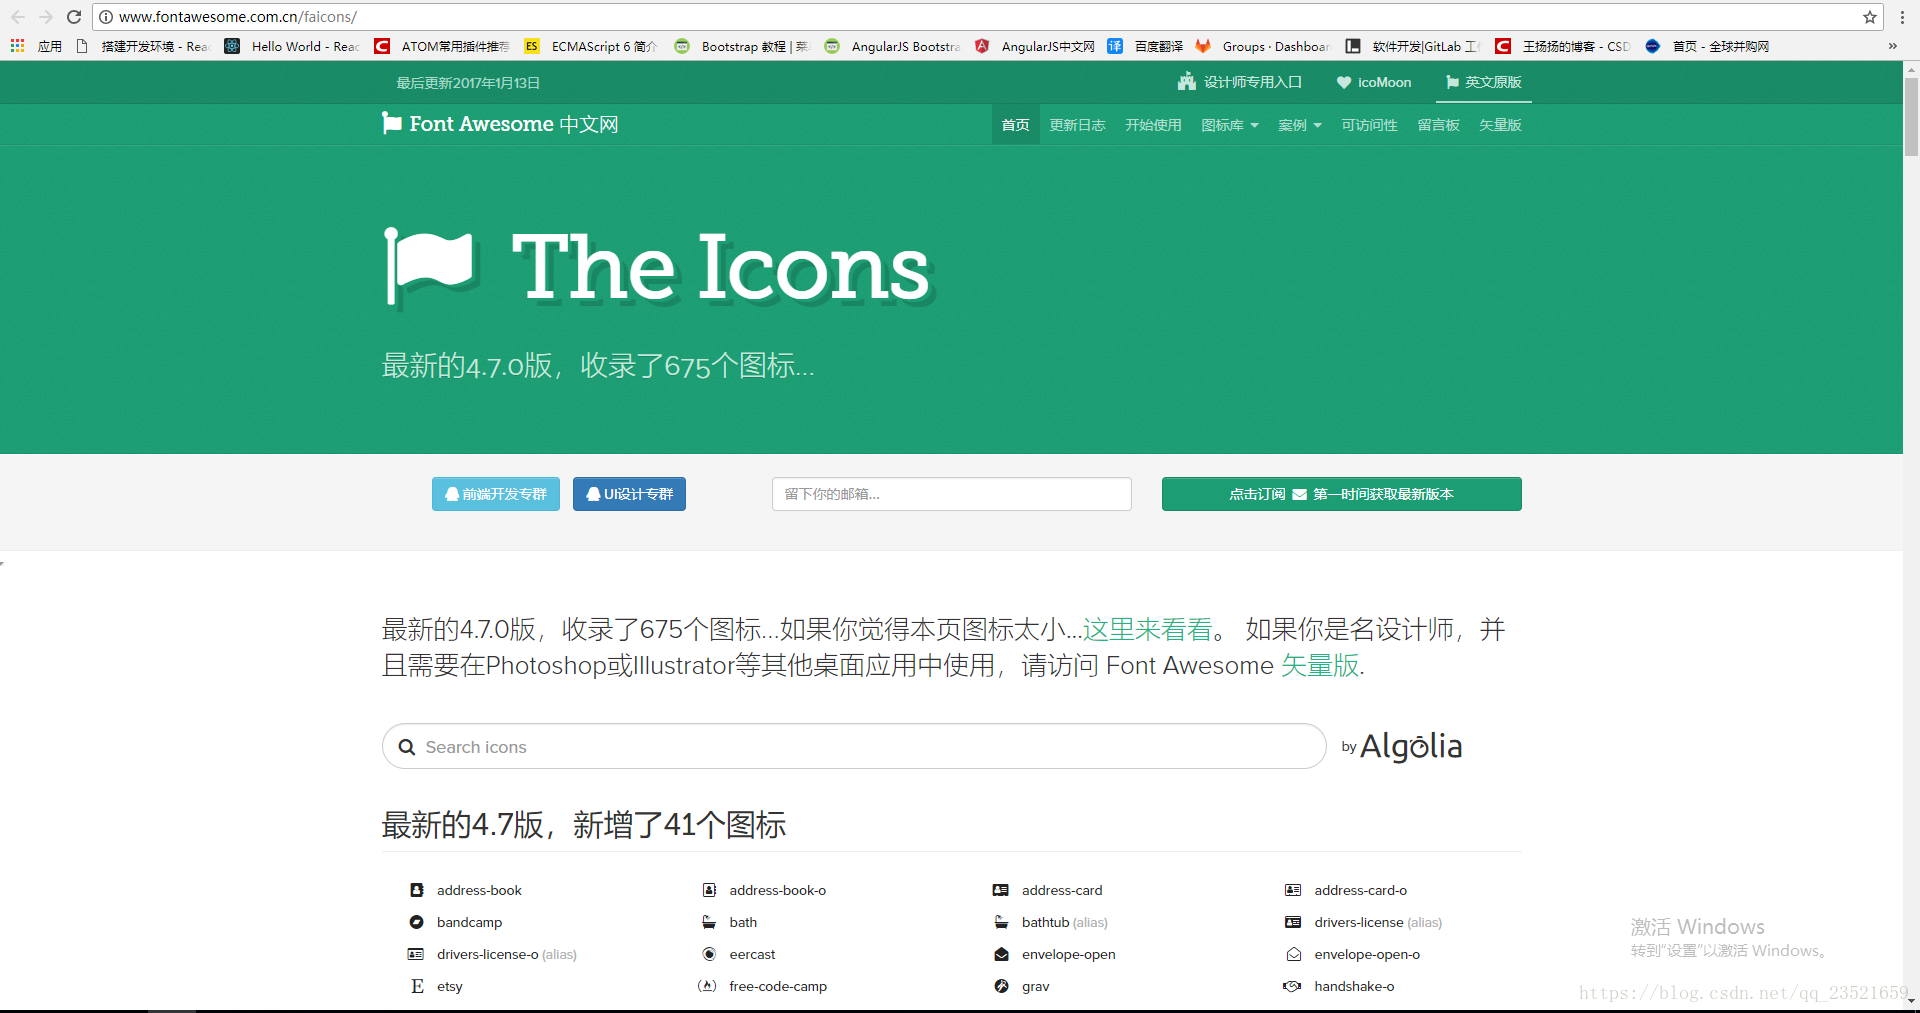Switch to 英文原版 site
This screenshot has width=1920, height=1013.
coord(1484,82)
